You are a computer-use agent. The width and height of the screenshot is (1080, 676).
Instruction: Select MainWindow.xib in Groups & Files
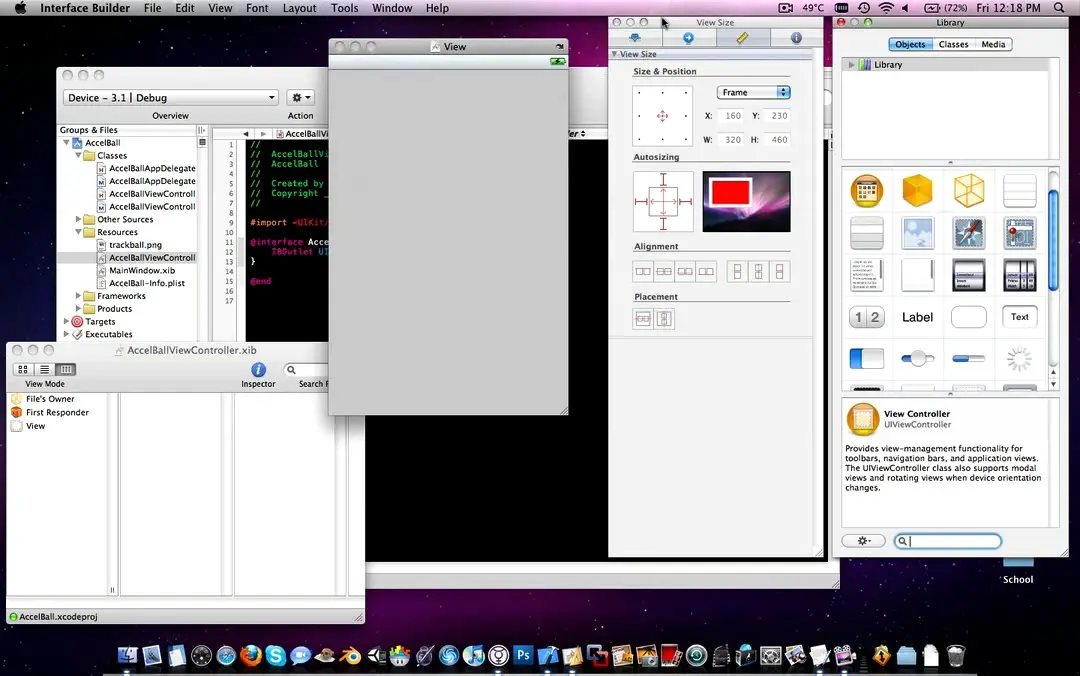(142, 271)
